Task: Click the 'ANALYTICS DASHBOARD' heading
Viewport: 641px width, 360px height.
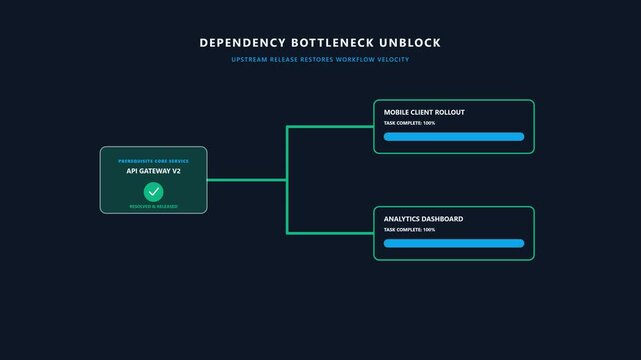Action: tap(424, 219)
